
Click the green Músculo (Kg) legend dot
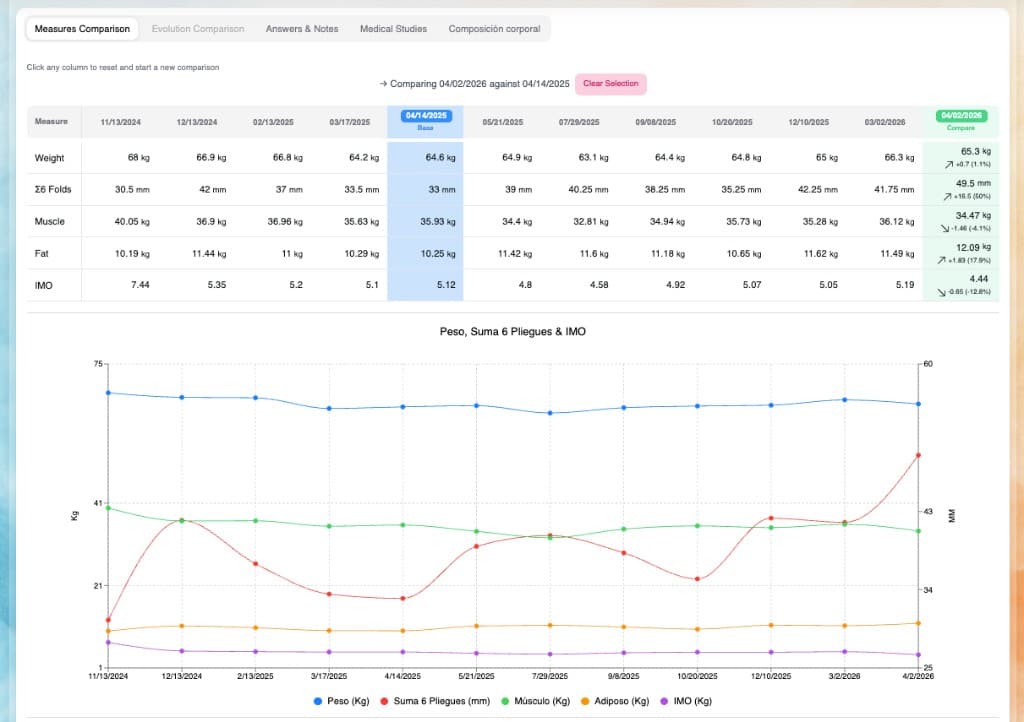[507, 701]
